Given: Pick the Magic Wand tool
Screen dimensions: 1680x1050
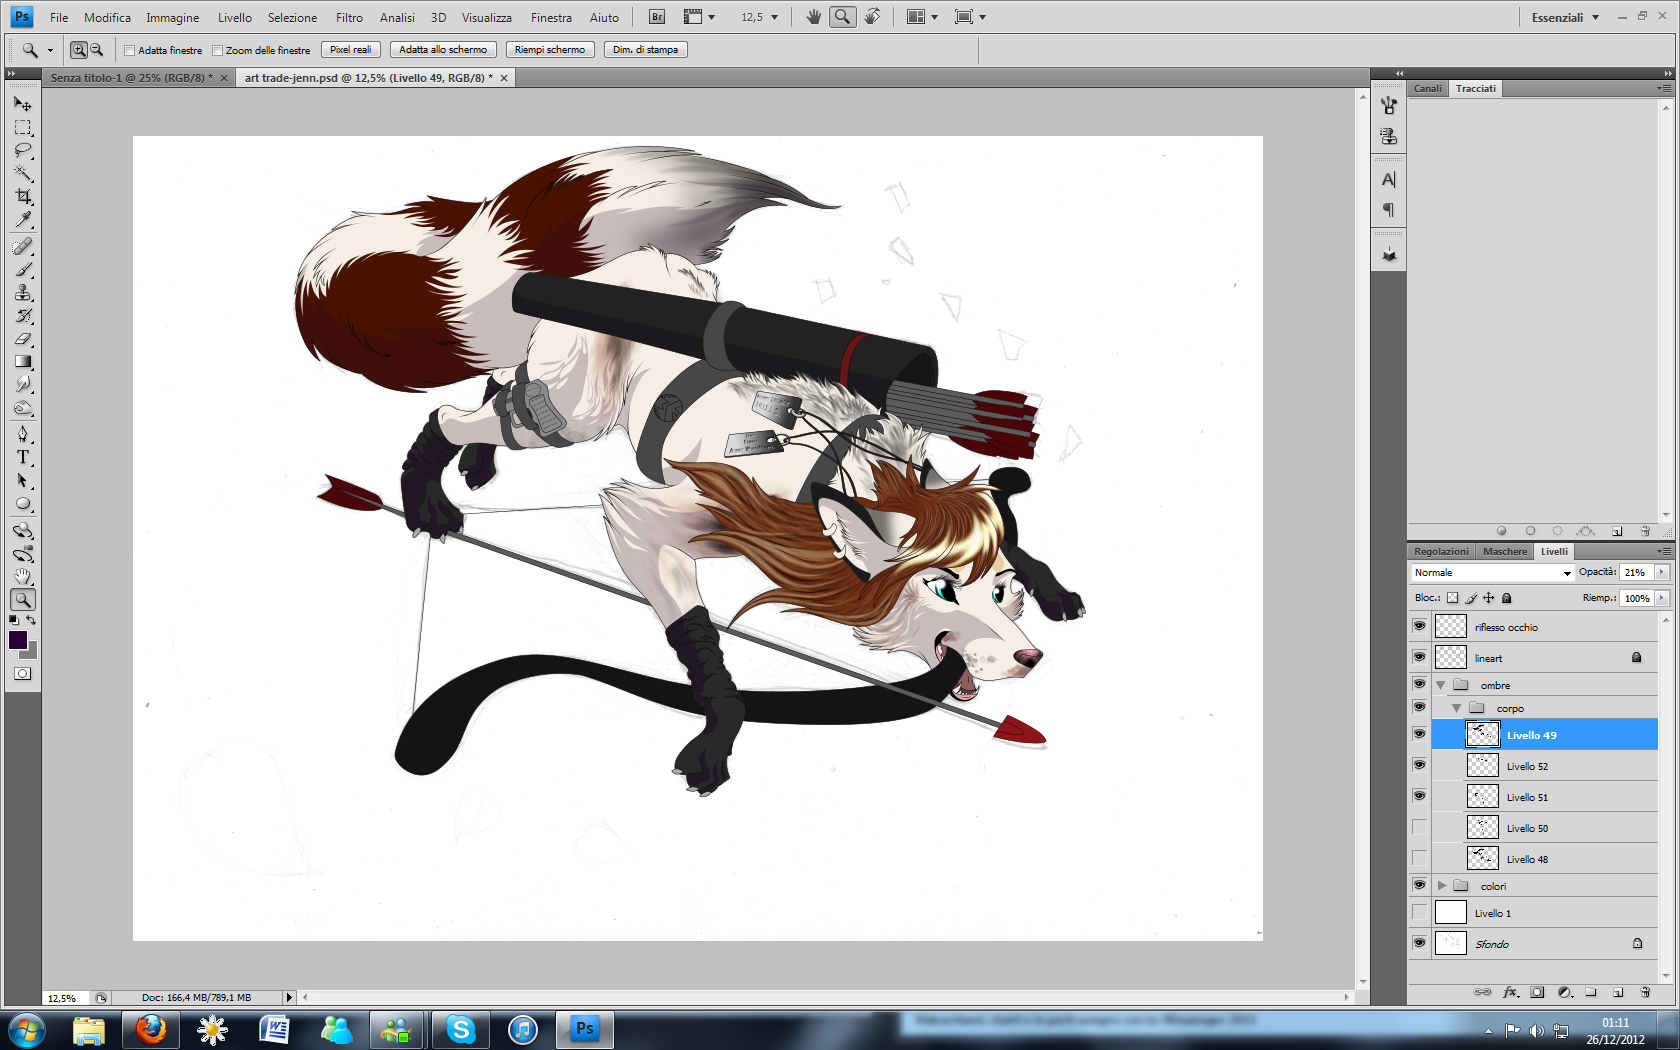Looking at the screenshot, I should coord(23,174).
